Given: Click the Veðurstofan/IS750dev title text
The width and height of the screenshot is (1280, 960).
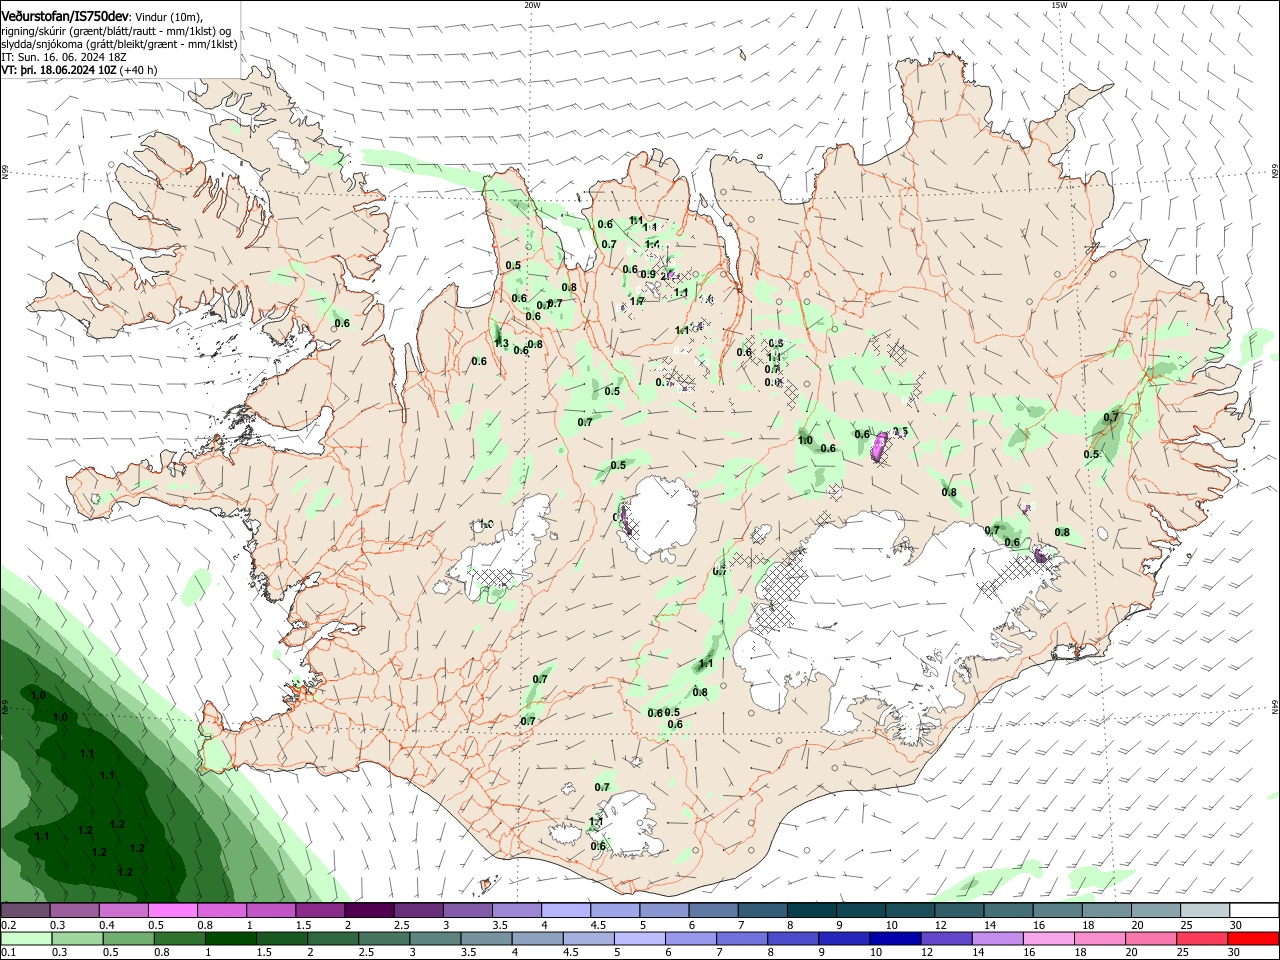Looking at the screenshot, I should click(65, 17).
